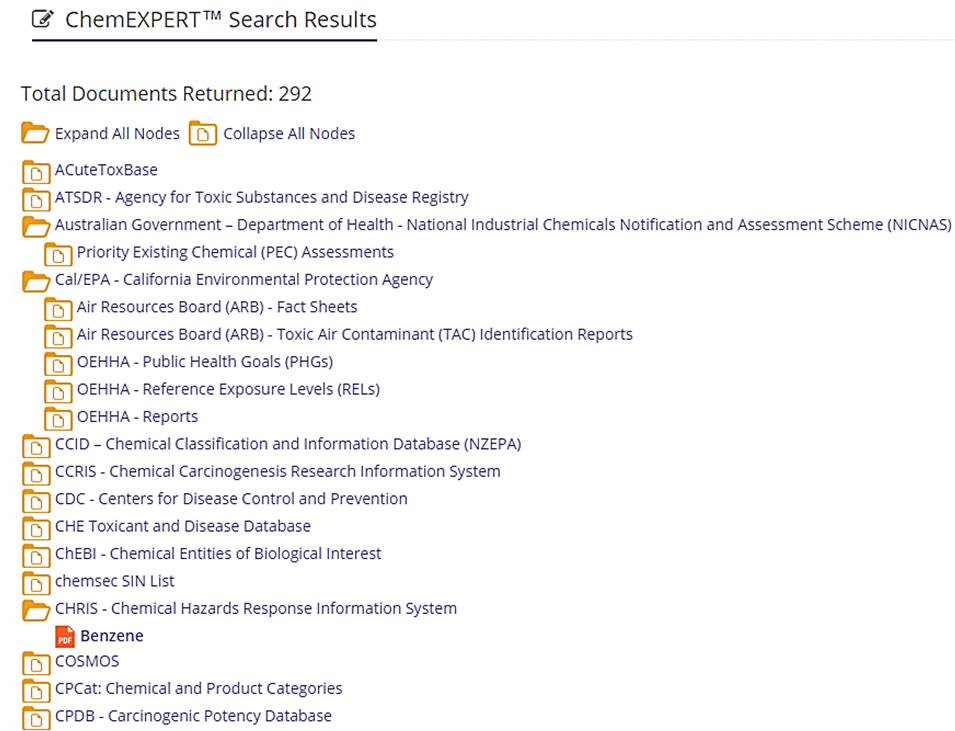Viewport: 955px width, 731px height.
Task: Select OEHHA - Public Health Goals (PHGs)
Action: [205, 362]
